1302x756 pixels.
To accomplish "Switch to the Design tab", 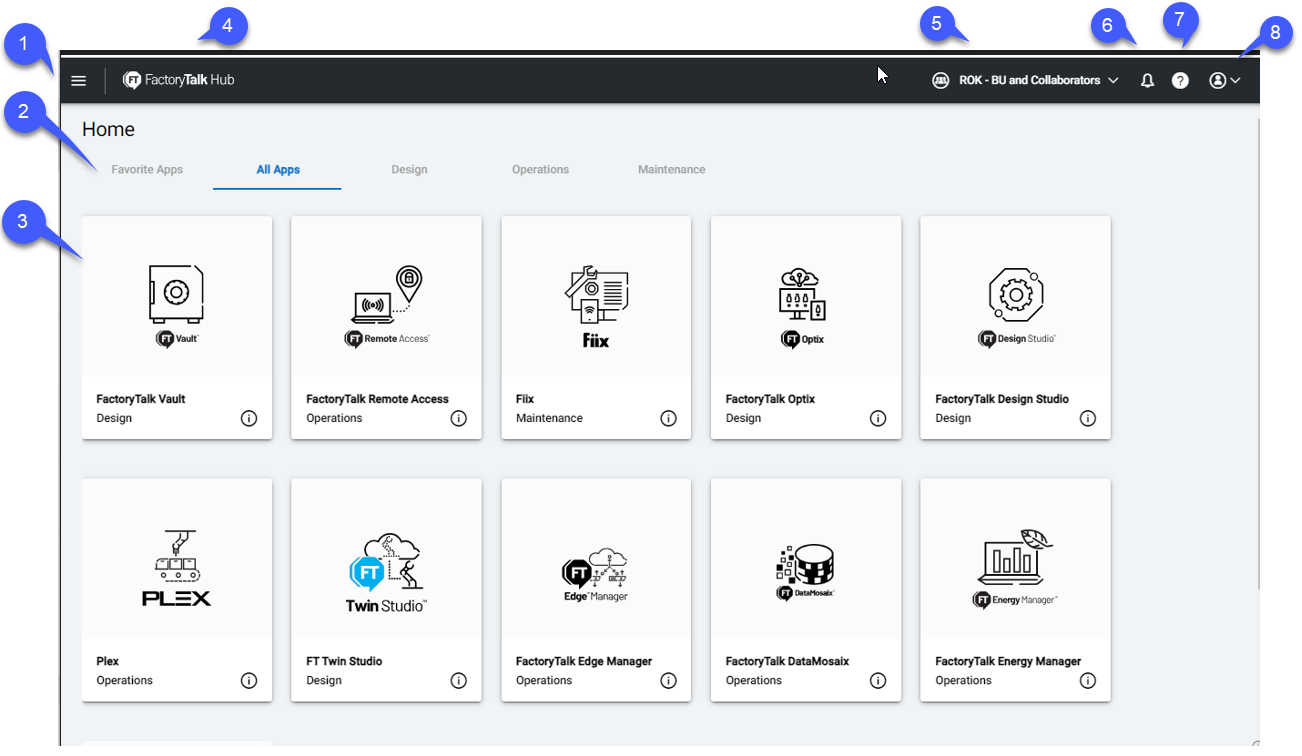I will click(x=409, y=170).
